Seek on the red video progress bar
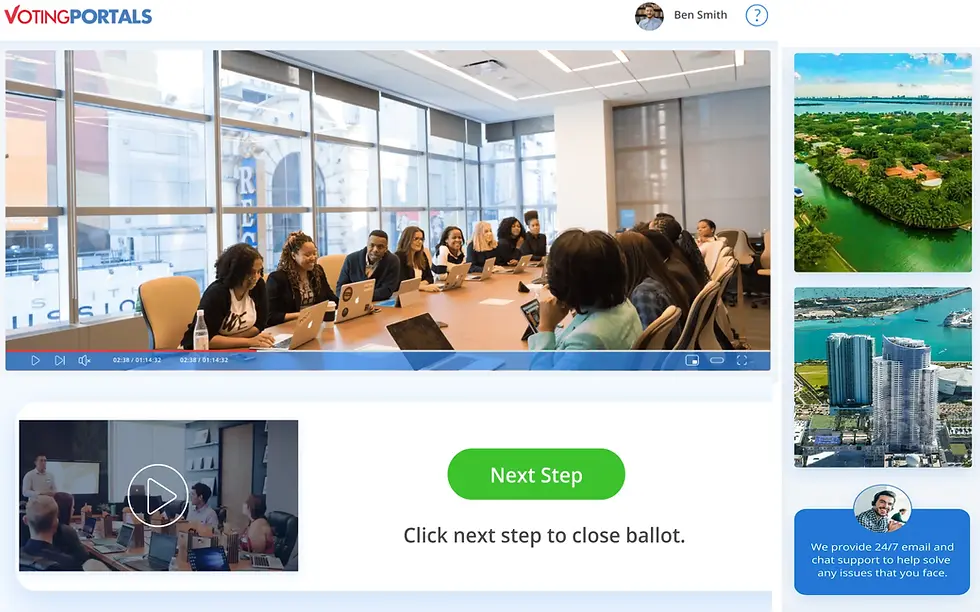 click(x=131, y=351)
